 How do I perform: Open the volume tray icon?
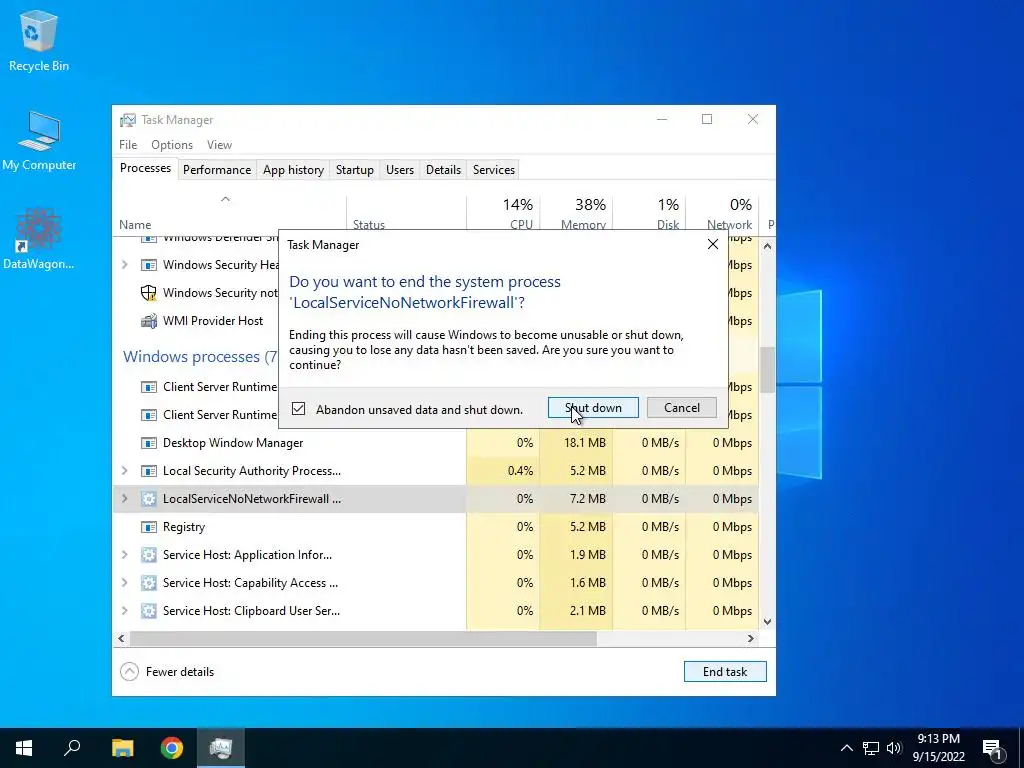pos(894,748)
